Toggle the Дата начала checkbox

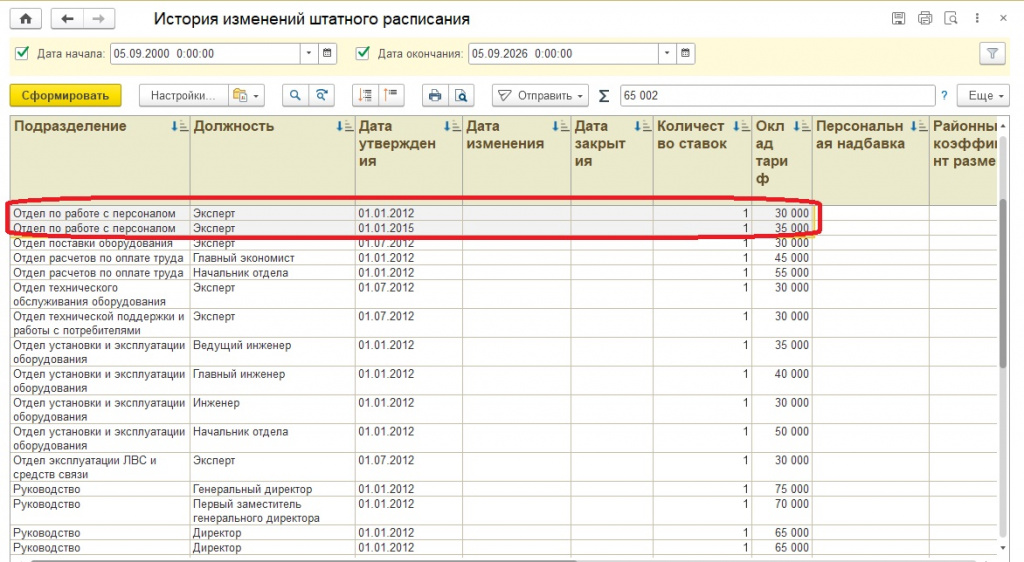tap(22, 53)
